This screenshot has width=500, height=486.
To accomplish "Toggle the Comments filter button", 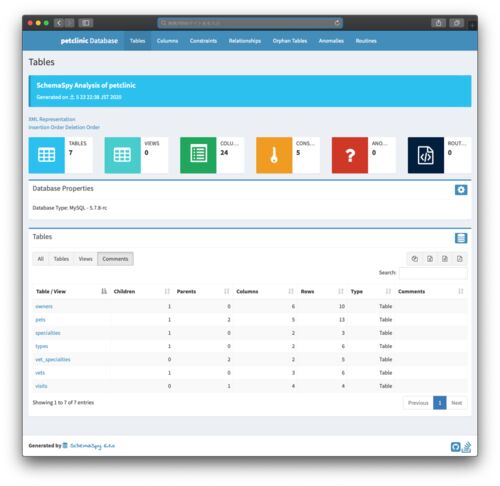I will [115, 259].
